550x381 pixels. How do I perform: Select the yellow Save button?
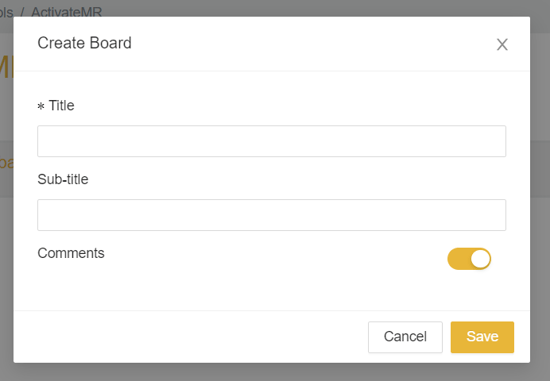pyautogui.click(x=482, y=337)
